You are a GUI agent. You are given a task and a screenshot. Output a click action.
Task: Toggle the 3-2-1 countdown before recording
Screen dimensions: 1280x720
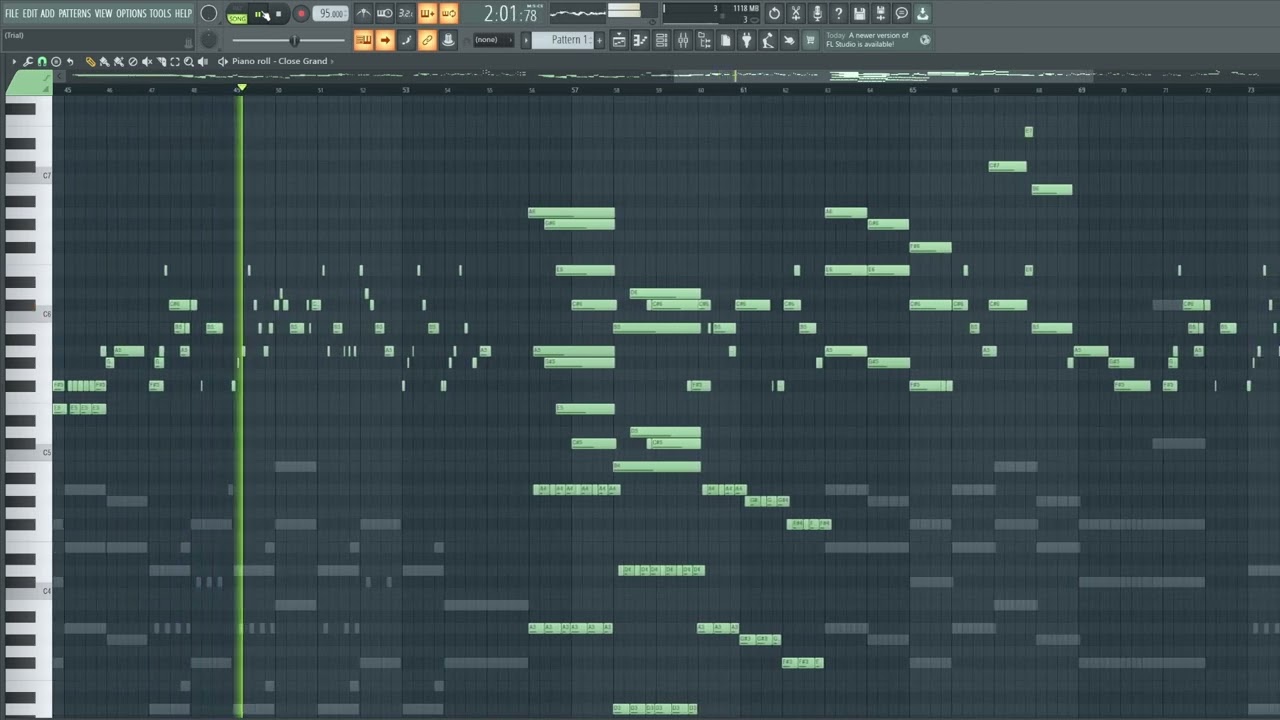tap(405, 14)
